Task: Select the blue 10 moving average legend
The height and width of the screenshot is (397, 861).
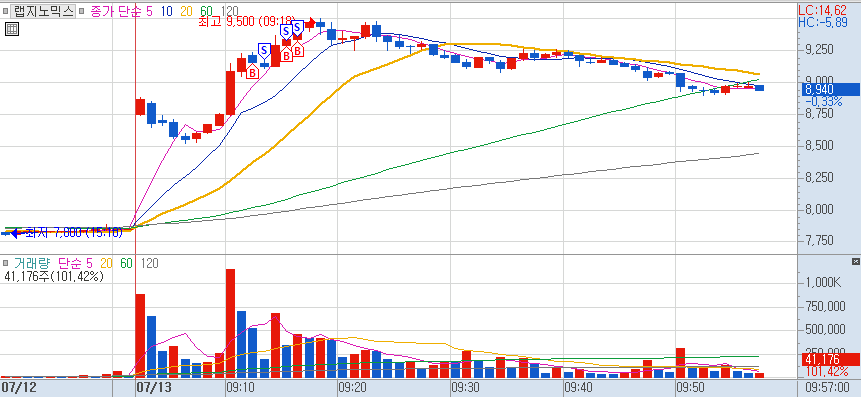Action: pos(168,11)
